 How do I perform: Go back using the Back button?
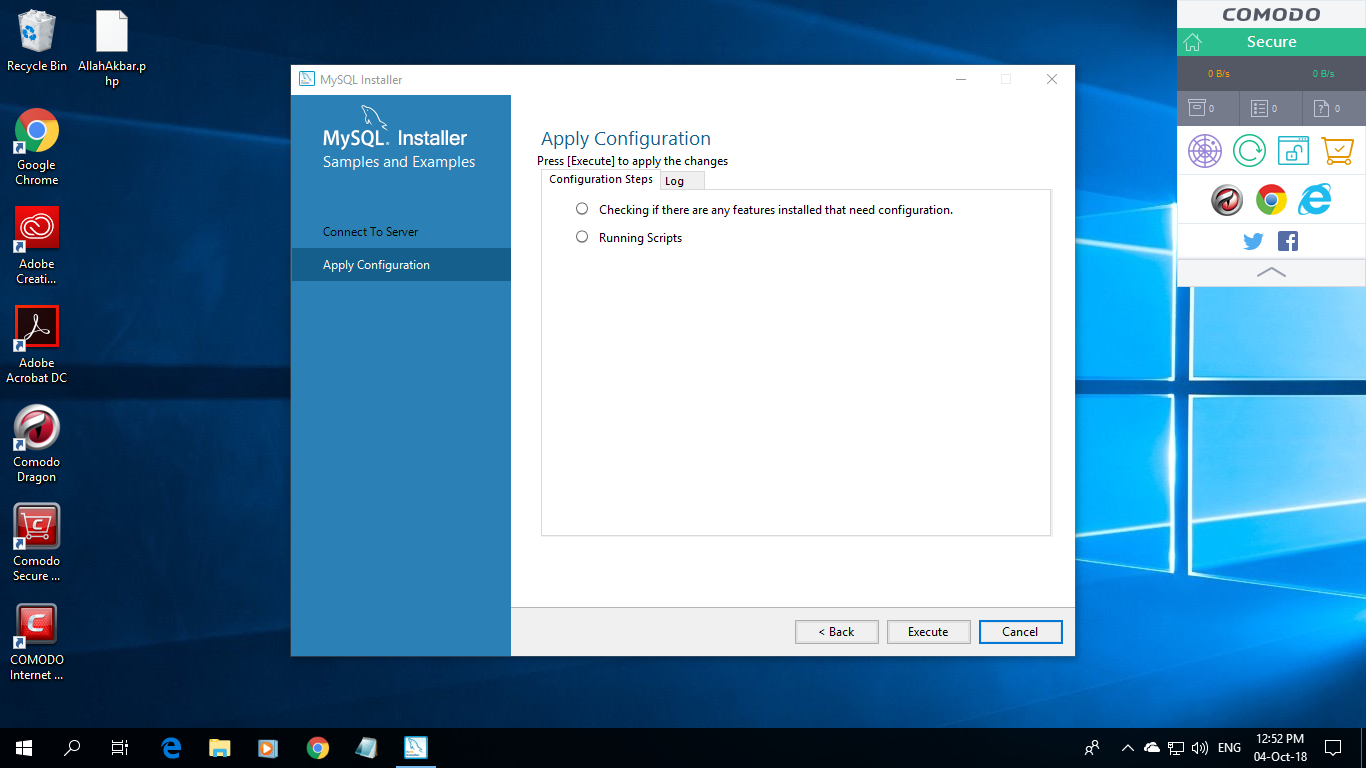click(x=836, y=631)
